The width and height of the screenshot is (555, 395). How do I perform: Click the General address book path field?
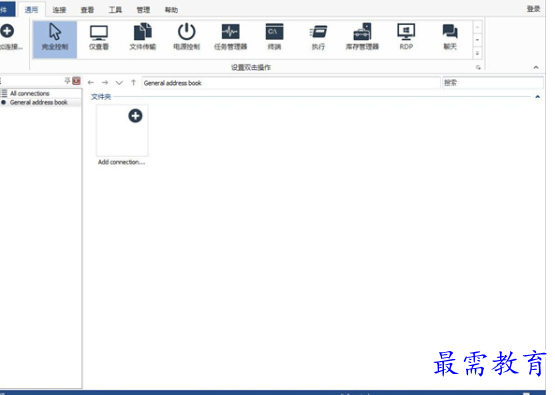click(x=291, y=83)
